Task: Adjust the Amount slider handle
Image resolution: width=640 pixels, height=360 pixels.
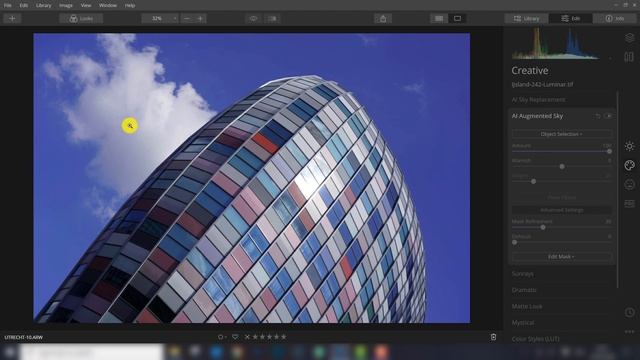Action: pos(609,151)
